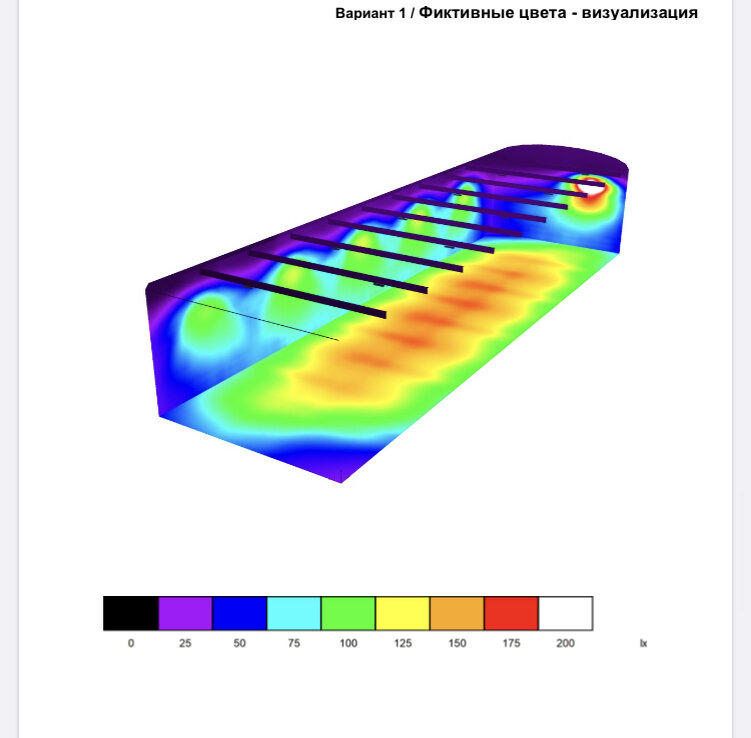
Task: Click the '125' legend value label
Action: [x=403, y=643]
